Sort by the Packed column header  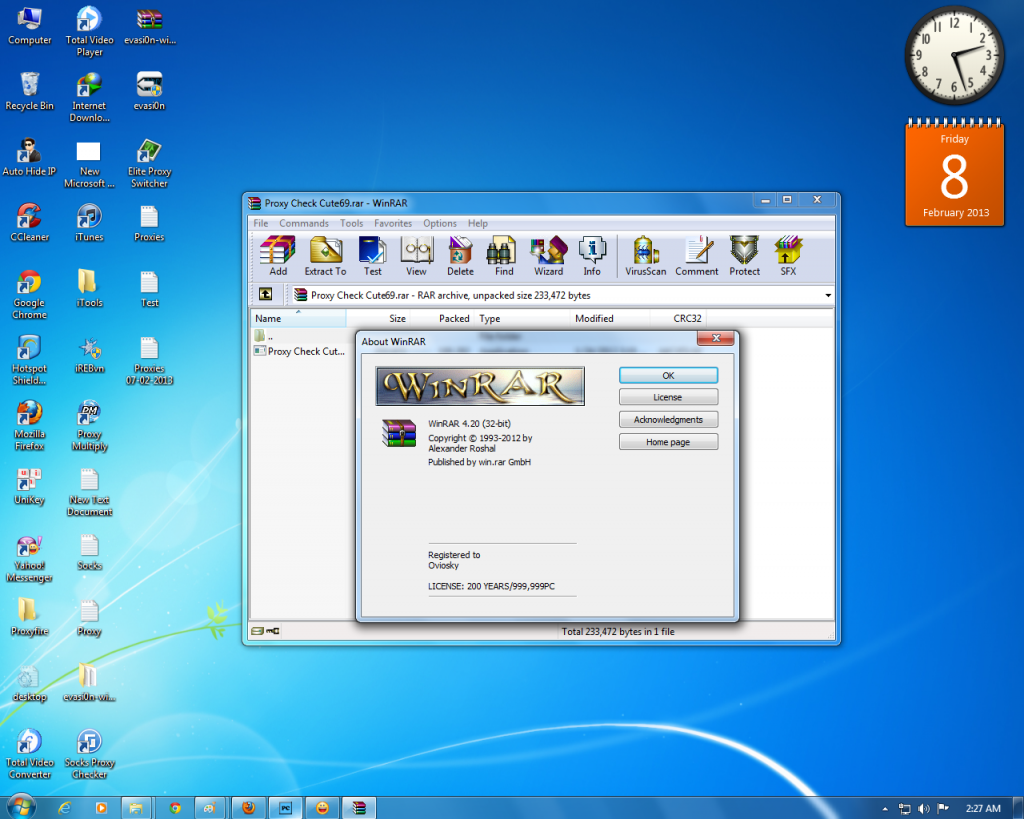[441, 318]
